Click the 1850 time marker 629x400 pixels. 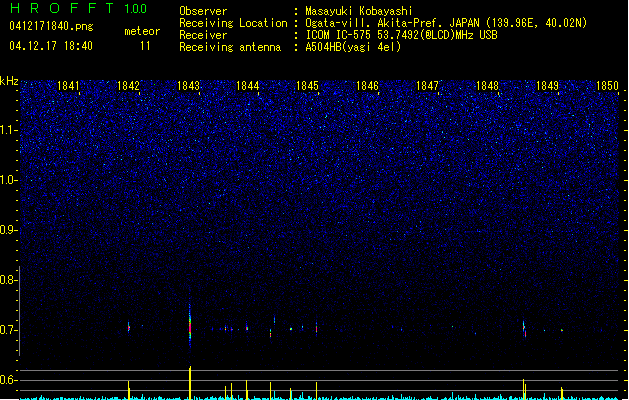pyautogui.click(x=607, y=85)
